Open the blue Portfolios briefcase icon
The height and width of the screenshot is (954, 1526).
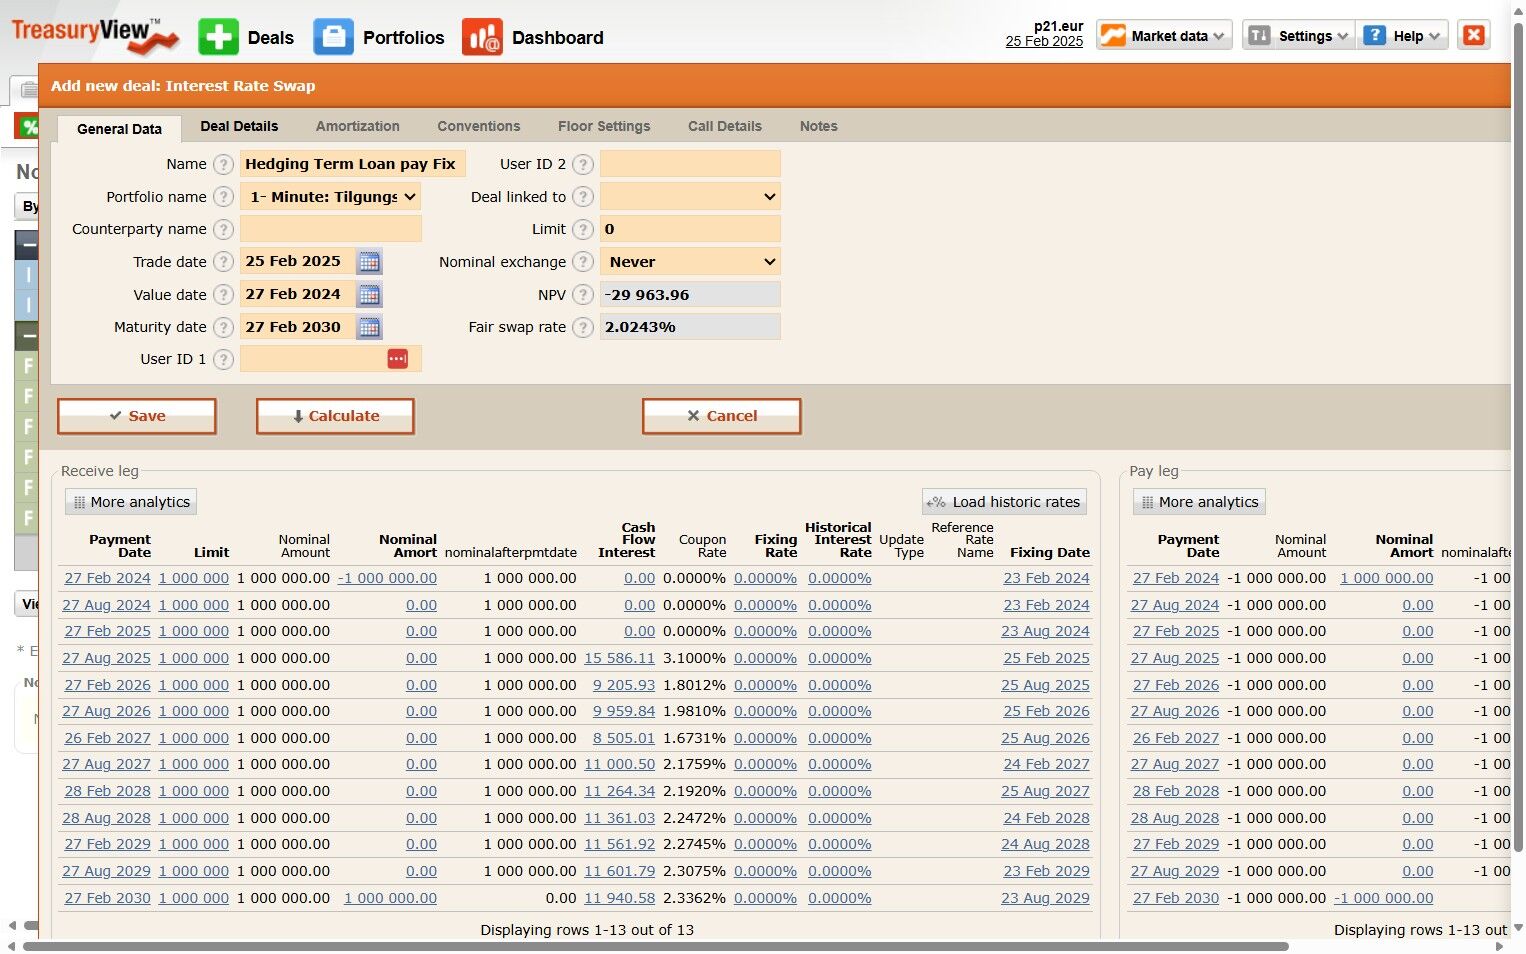pos(333,37)
